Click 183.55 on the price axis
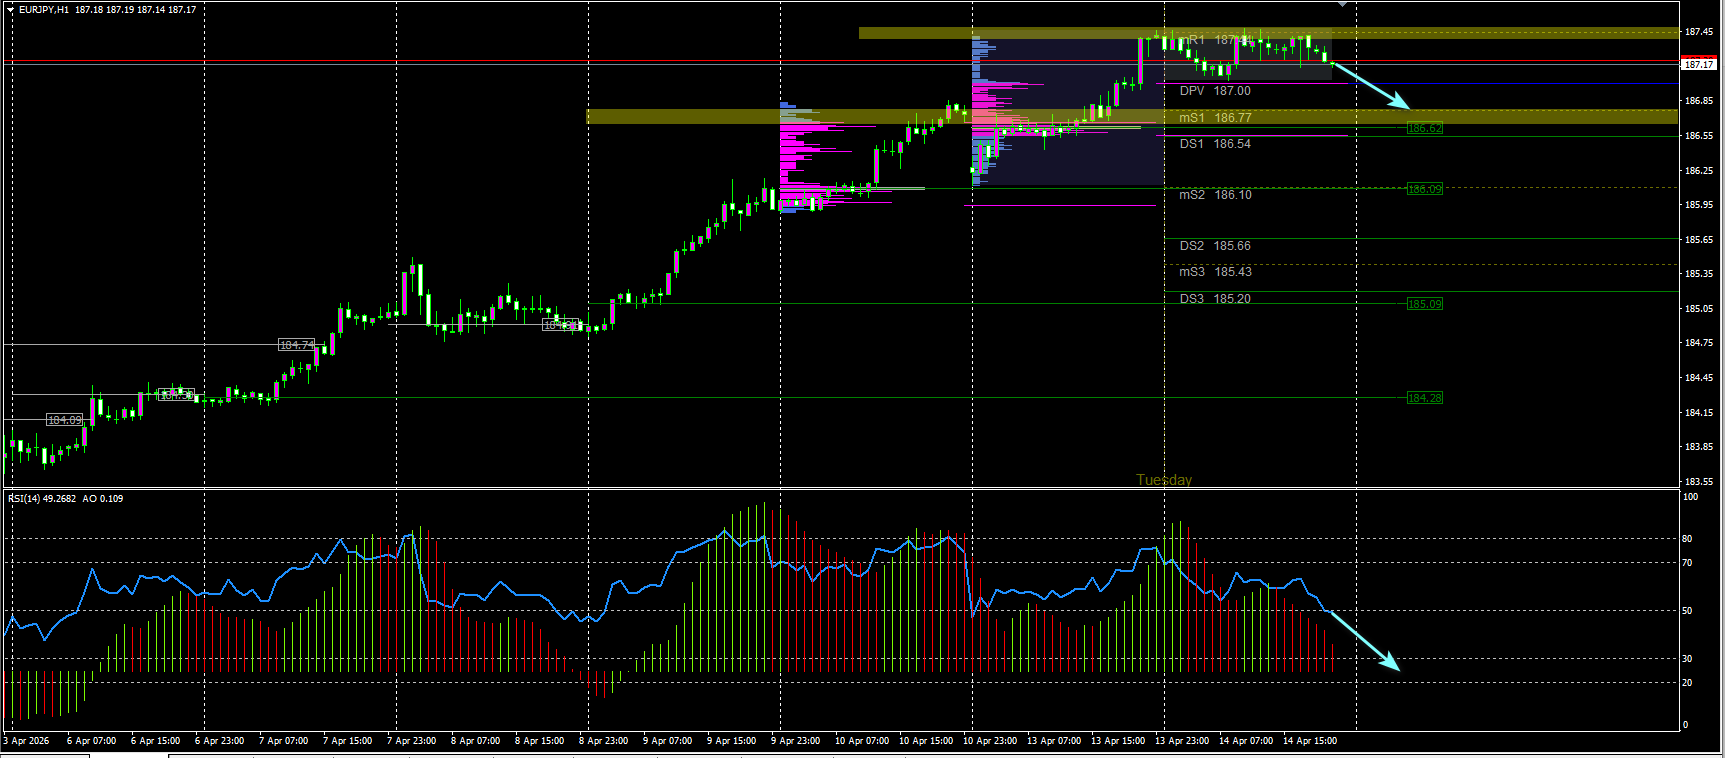 [1699, 482]
